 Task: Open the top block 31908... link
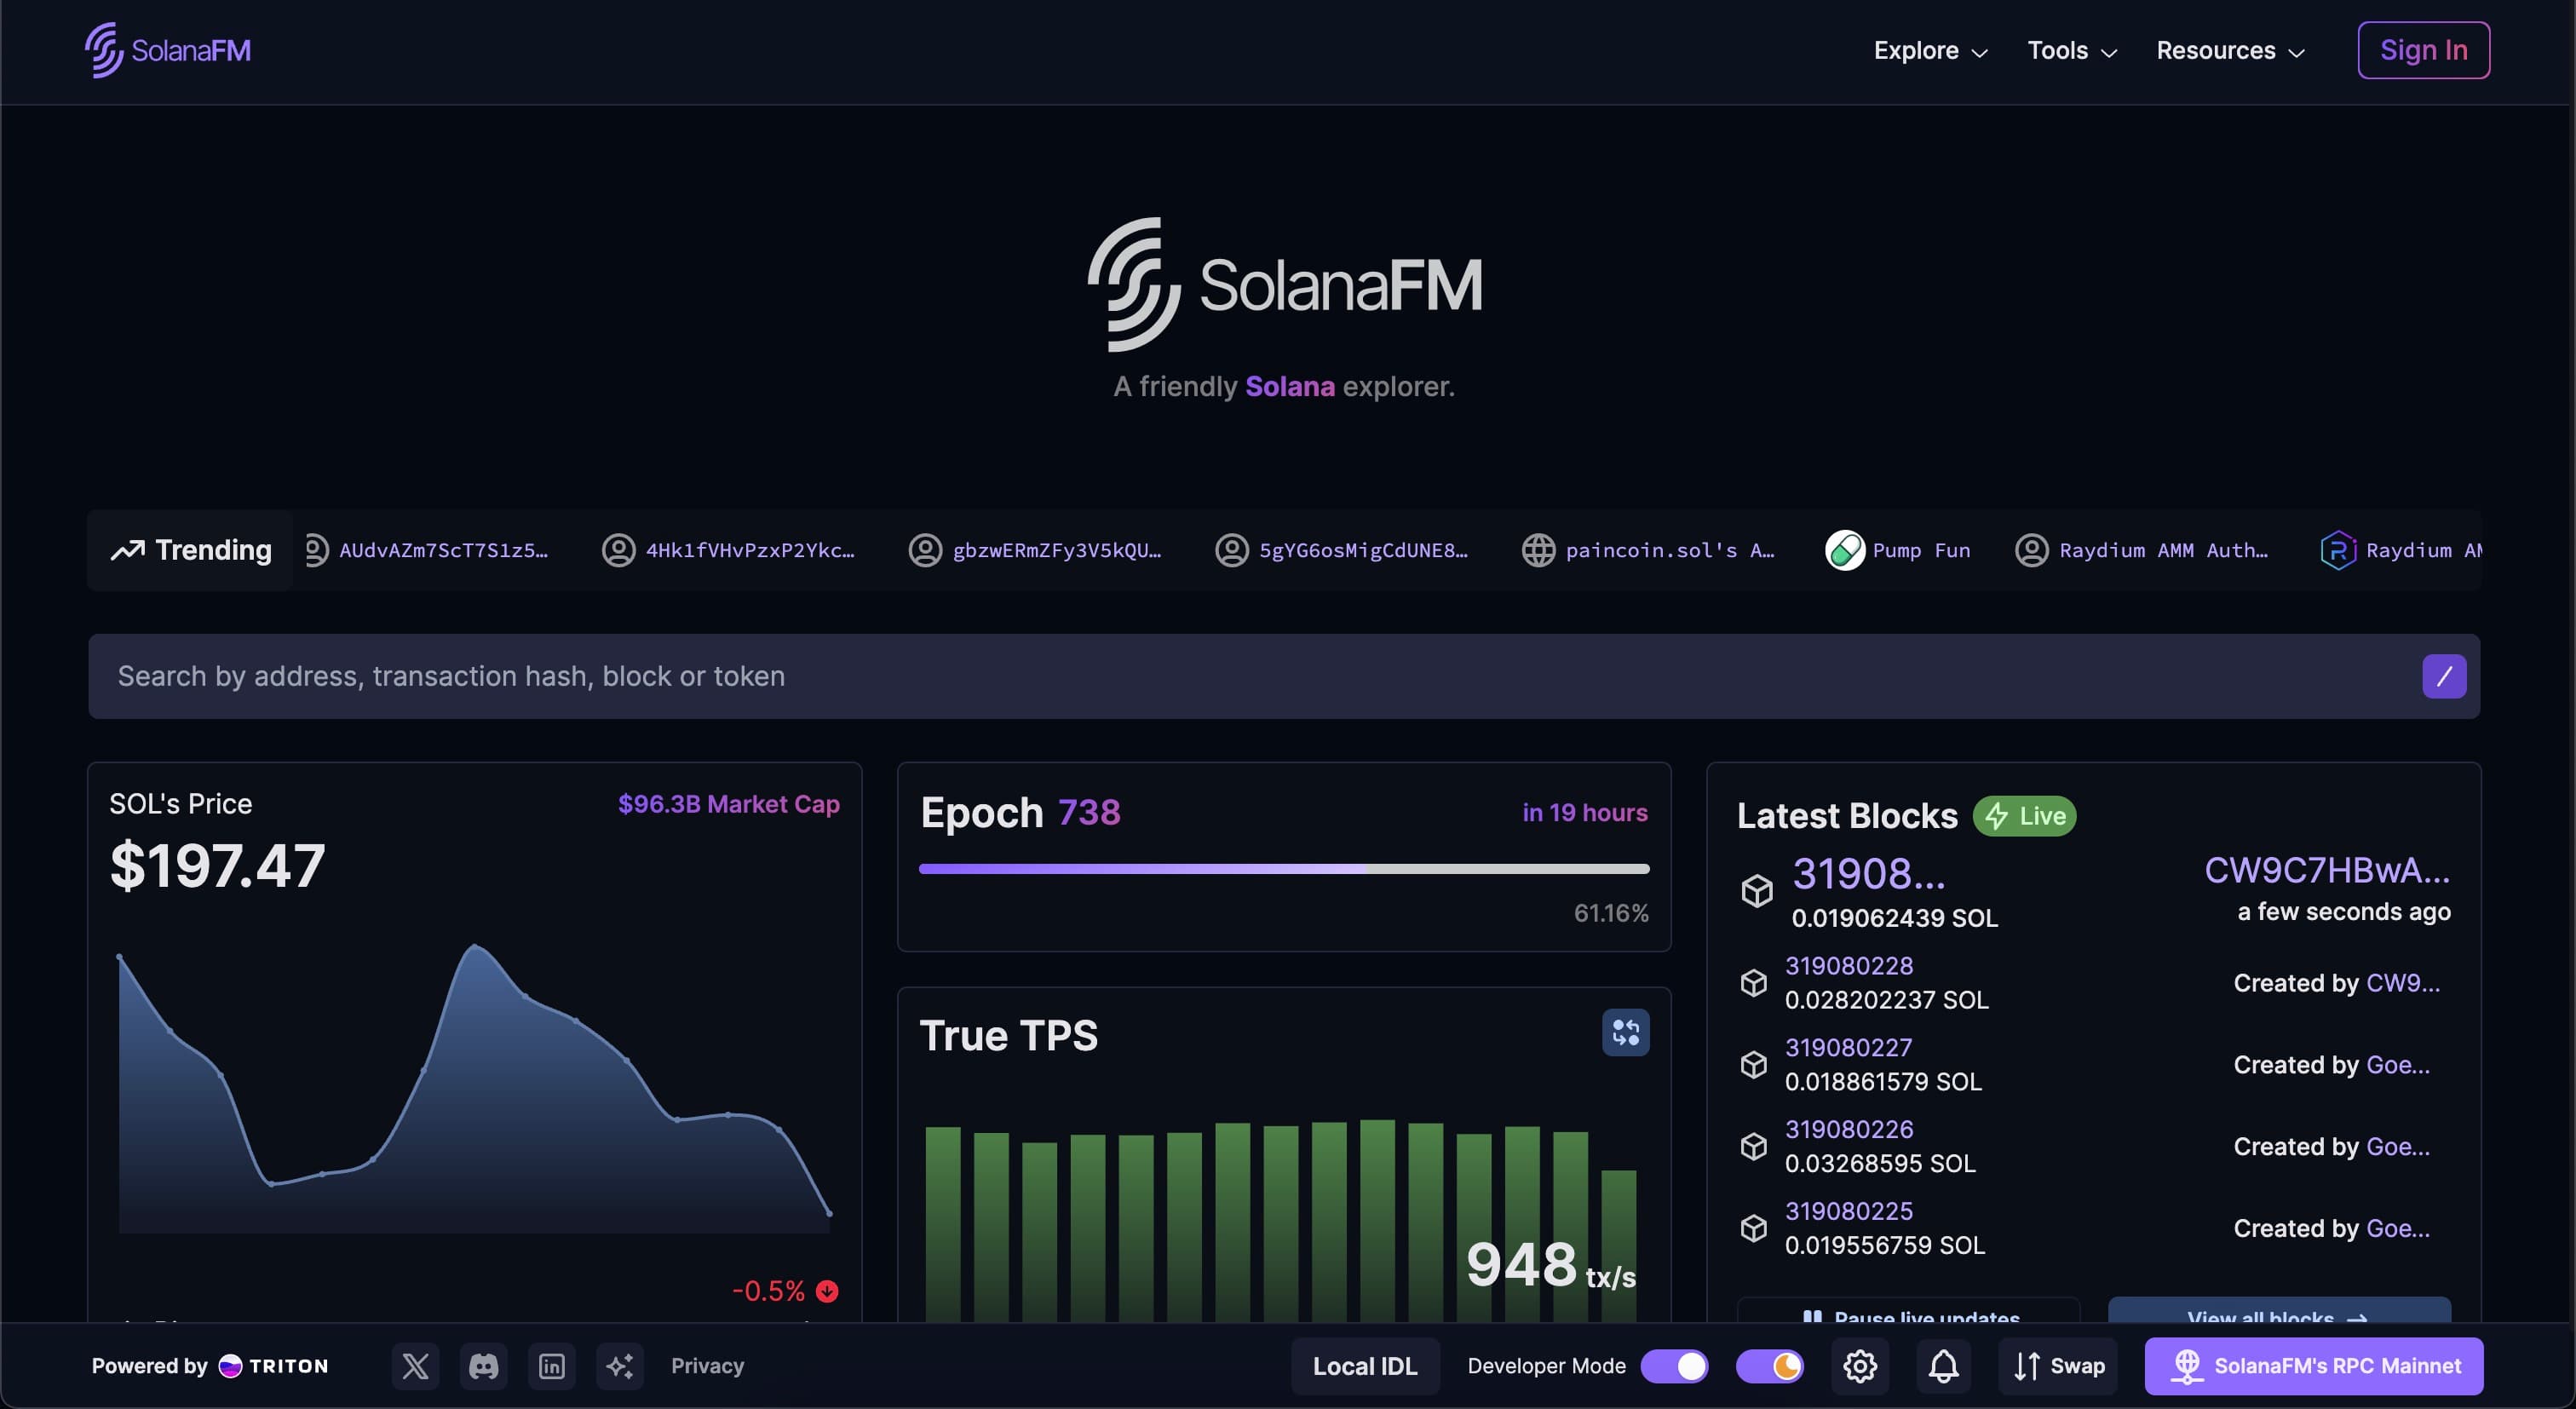[x=1869, y=874]
